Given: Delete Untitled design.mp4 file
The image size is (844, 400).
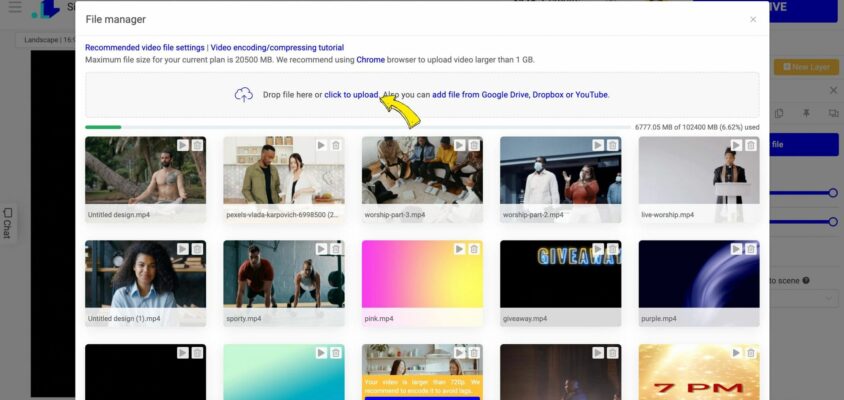Looking at the screenshot, I should (198, 145).
